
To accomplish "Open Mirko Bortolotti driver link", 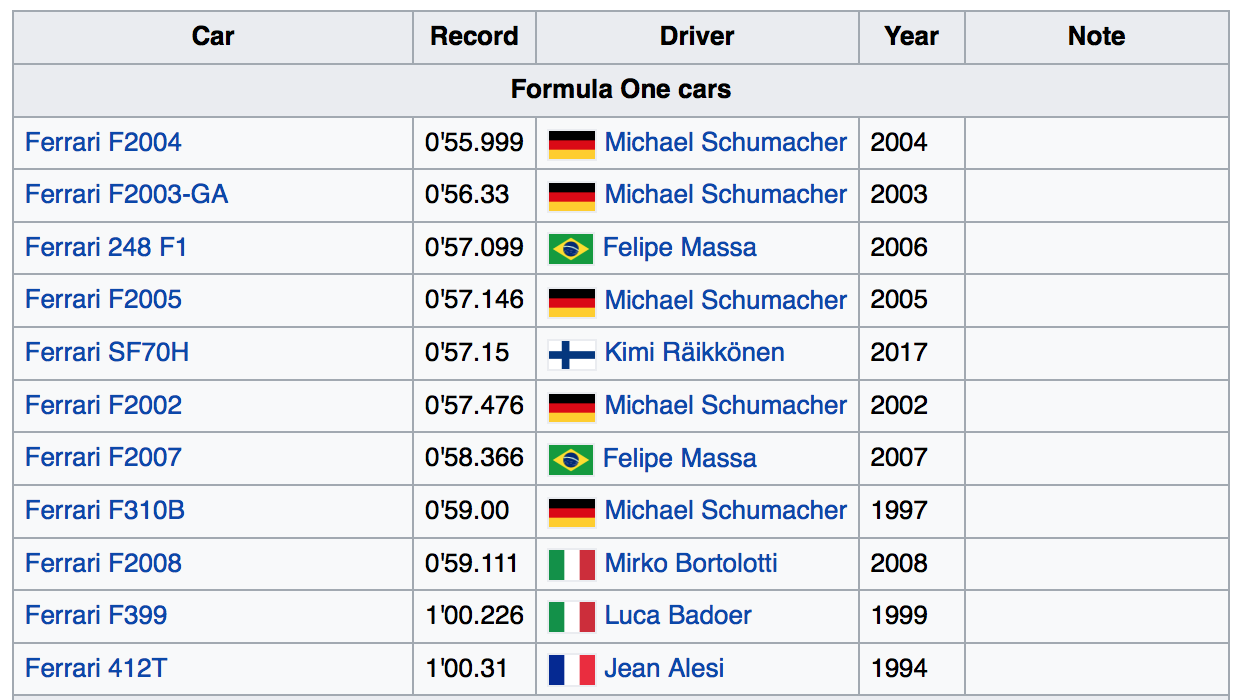I will (691, 563).
